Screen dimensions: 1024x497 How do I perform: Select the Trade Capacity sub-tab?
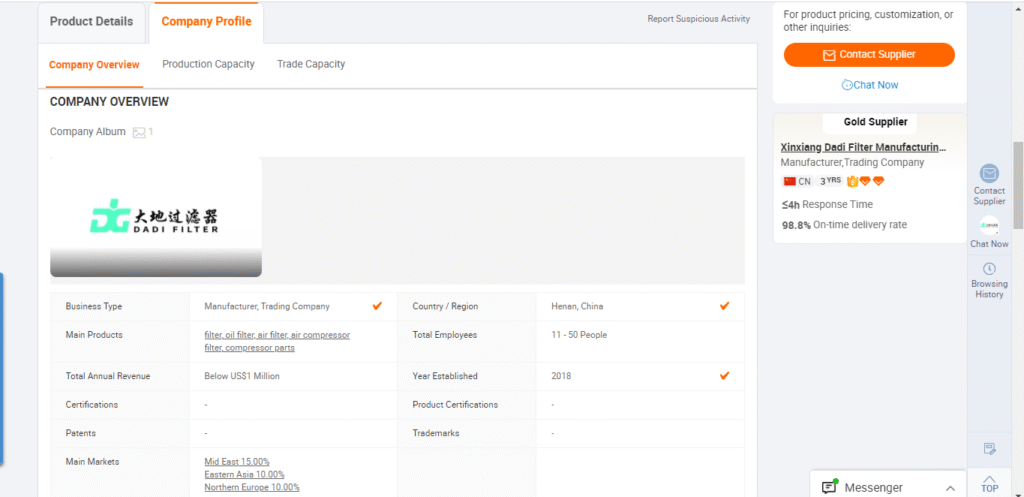point(311,64)
